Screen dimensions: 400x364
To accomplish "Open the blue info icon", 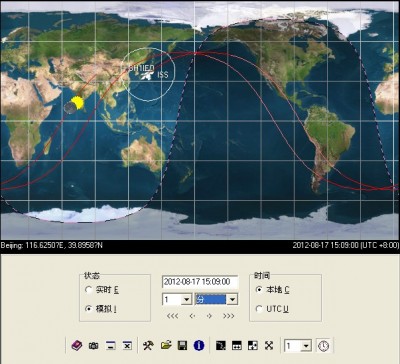I will tap(199, 345).
